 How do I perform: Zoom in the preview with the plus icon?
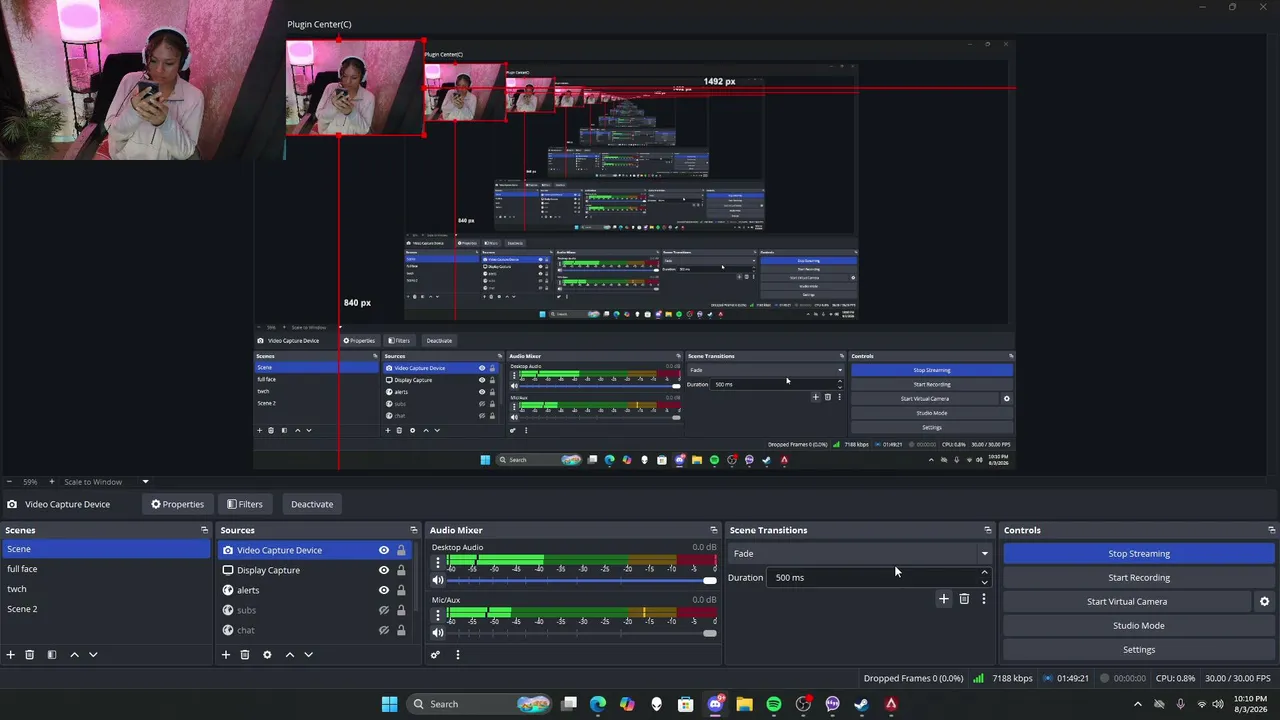click(53, 482)
